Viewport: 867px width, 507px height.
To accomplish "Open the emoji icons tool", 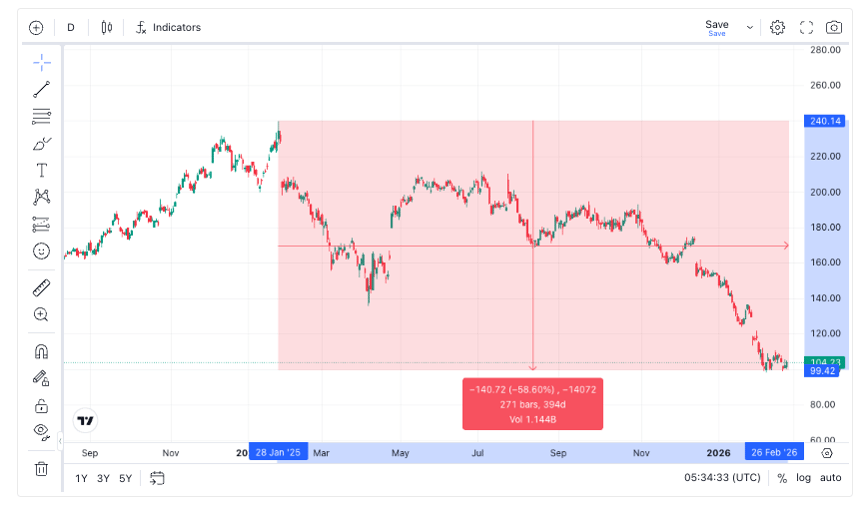I will point(41,251).
